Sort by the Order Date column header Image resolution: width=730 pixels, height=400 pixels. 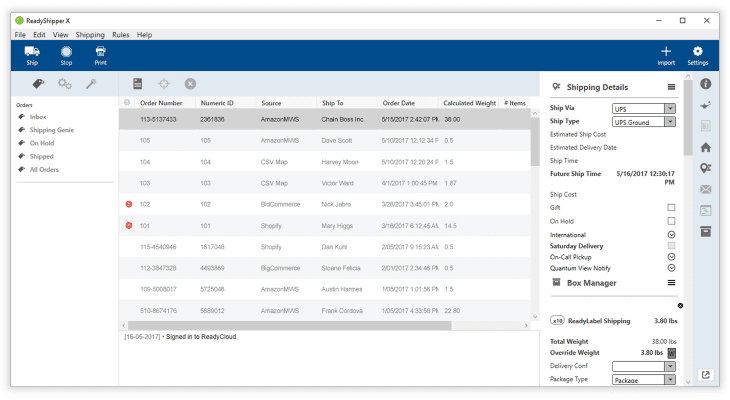click(x=399, y=103)
